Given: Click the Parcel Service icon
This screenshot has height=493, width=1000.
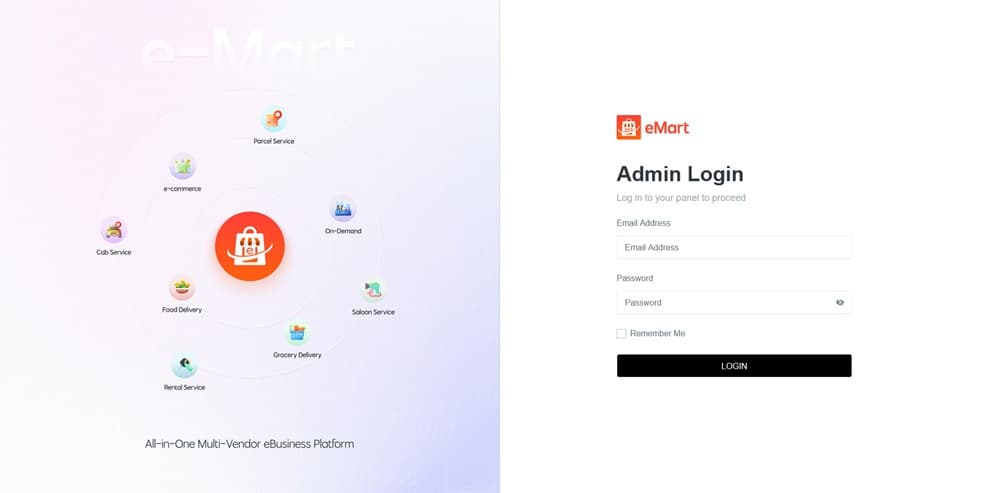Looking at the screenshot, I should coord(274,119).
